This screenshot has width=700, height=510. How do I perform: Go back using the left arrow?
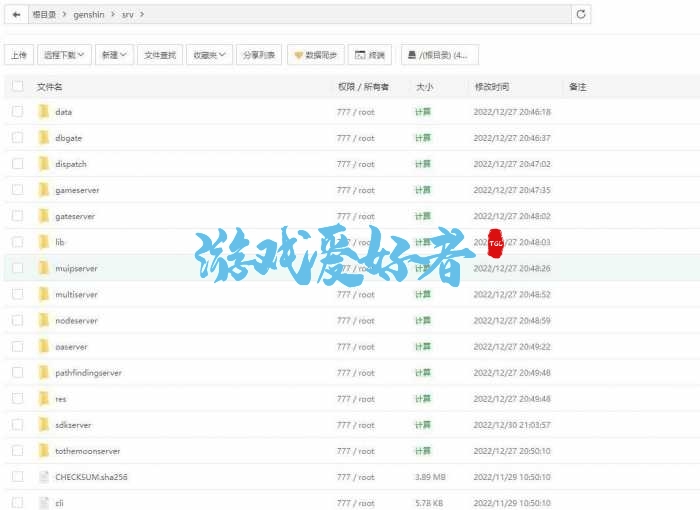point(17,15)
